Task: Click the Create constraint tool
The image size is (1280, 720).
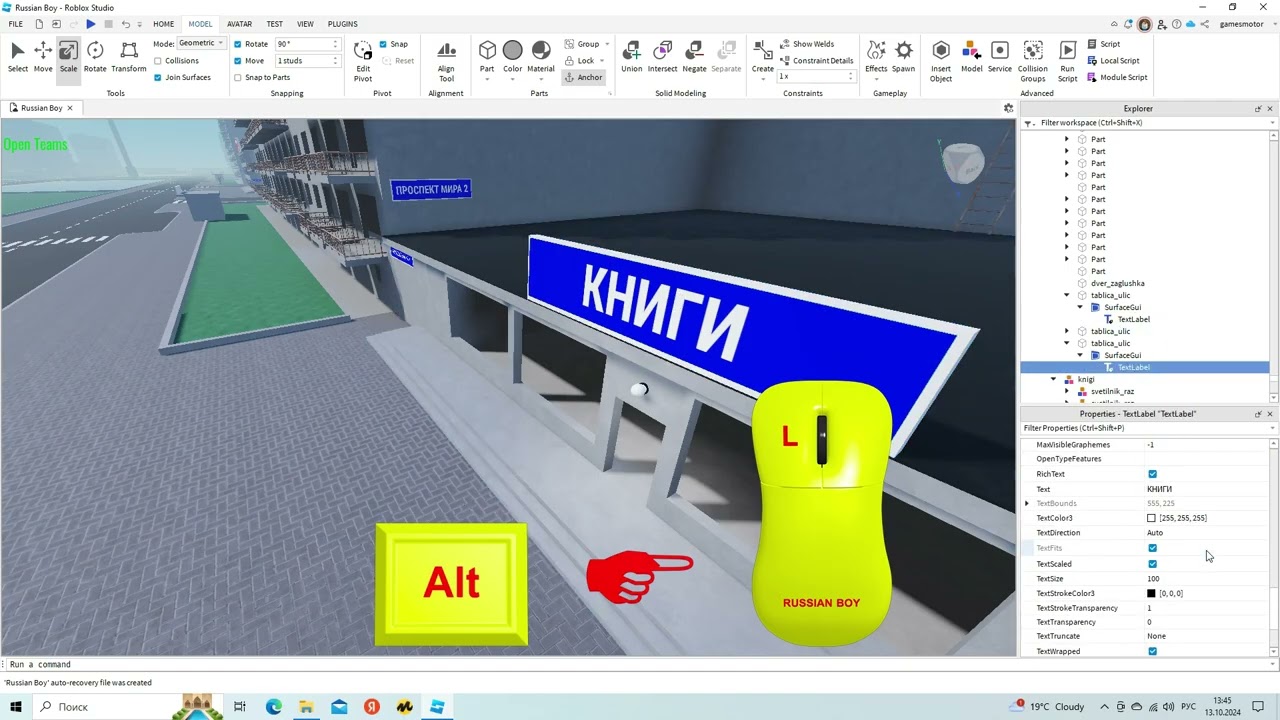Action: (763, 57)
